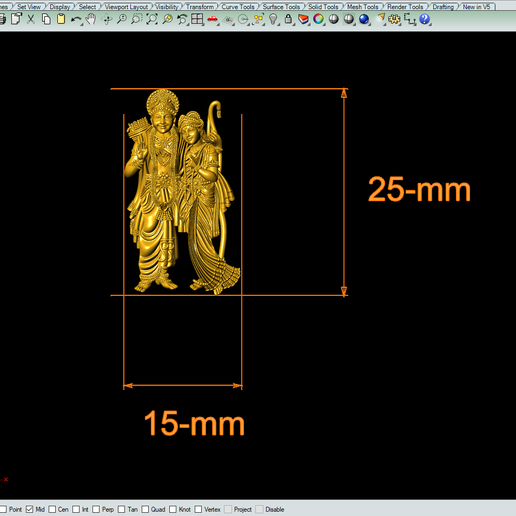Uncheck the Mid object snap

[x=30, y=509]
